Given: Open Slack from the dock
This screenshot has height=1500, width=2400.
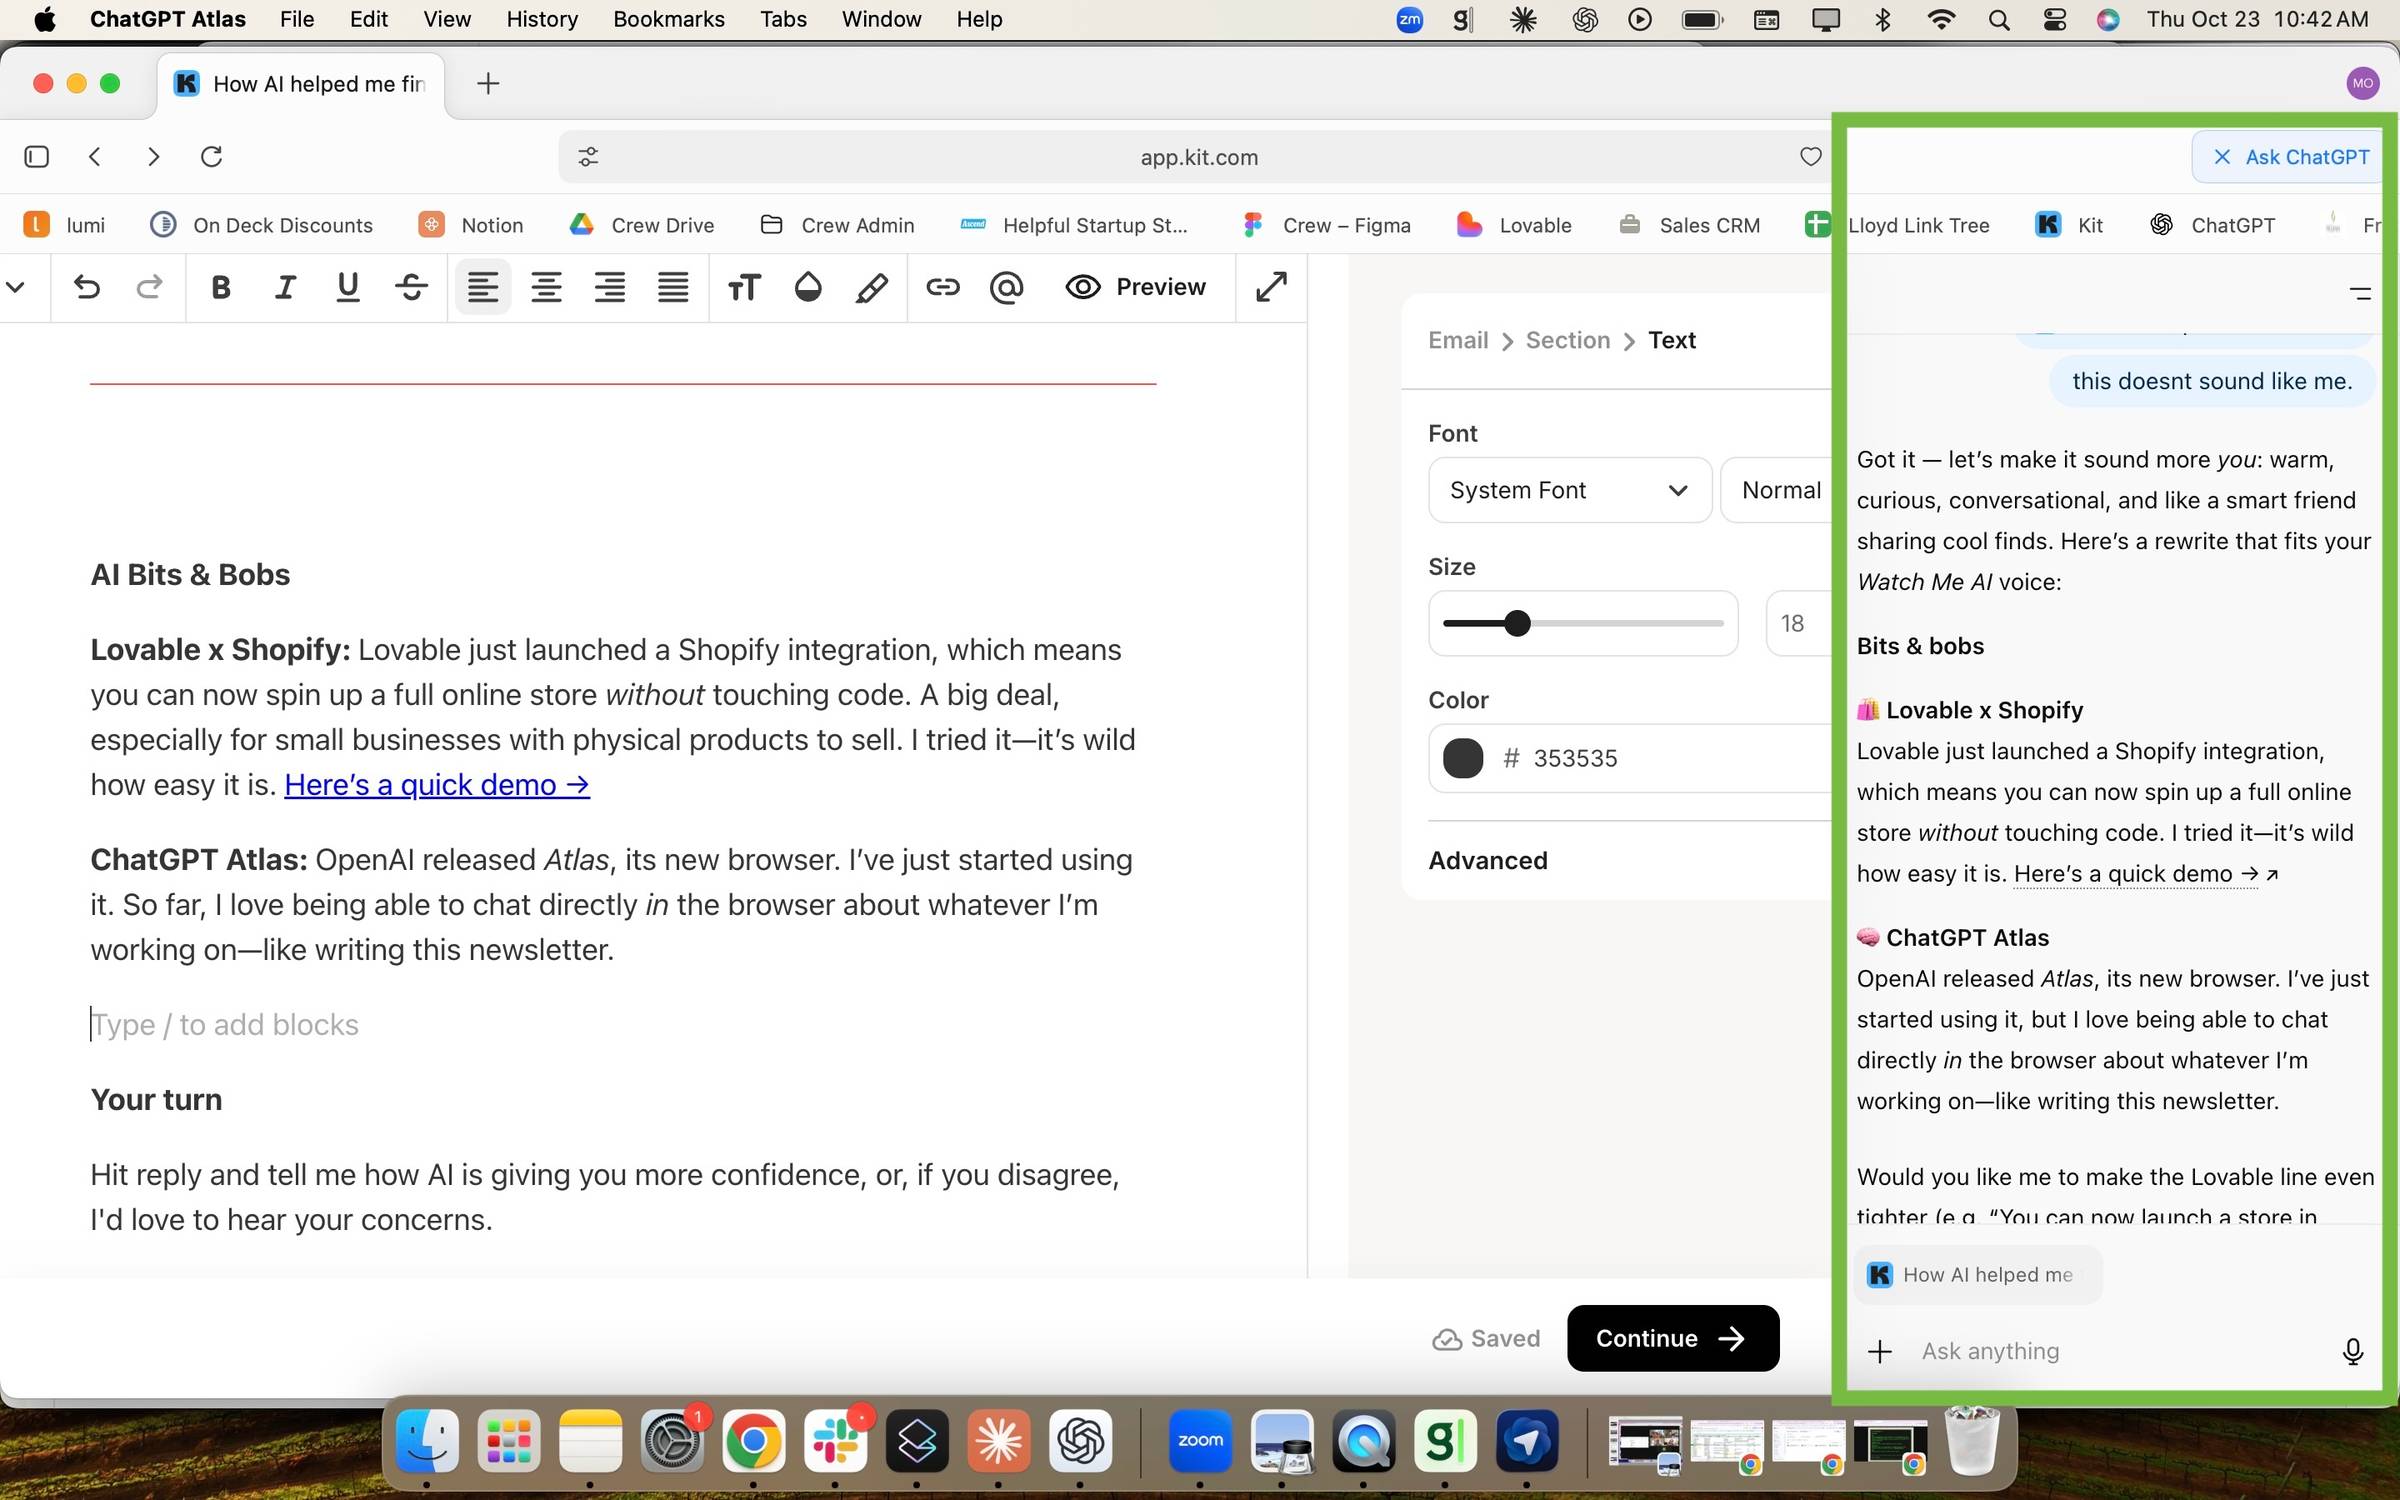Looking at the screenshot, I should click(x=835, y=1441).
